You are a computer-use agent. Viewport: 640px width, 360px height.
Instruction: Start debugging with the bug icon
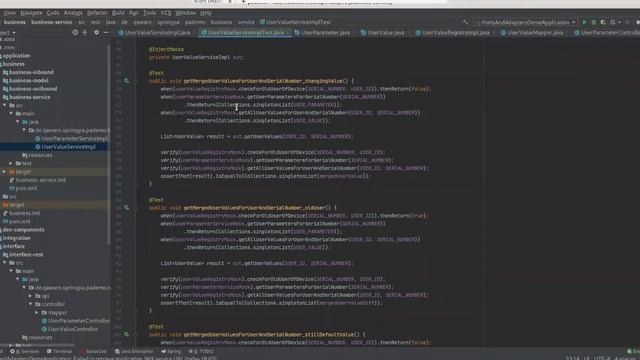pyautogui.click(x=594, y=22)
